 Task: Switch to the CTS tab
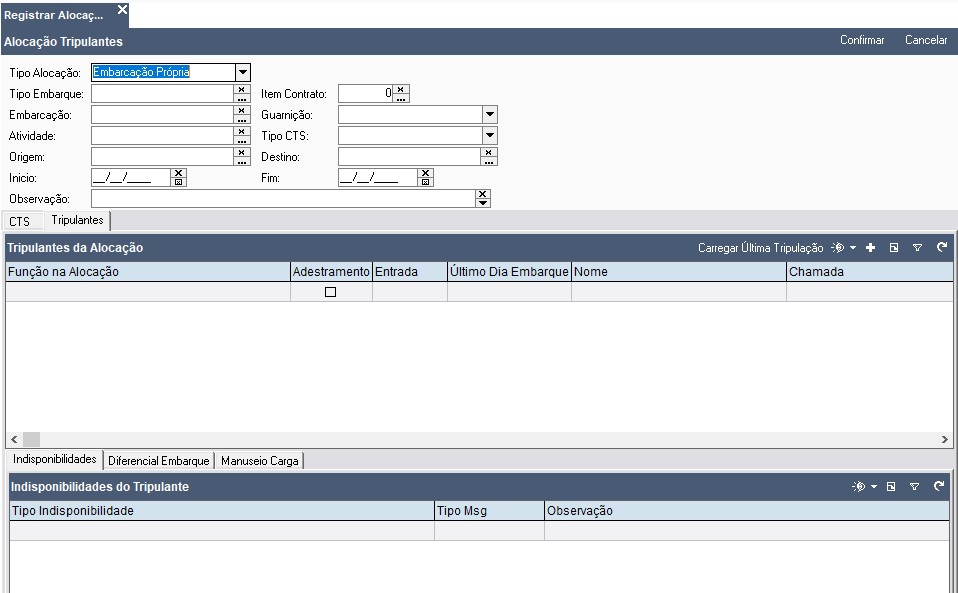pos(20,221)
